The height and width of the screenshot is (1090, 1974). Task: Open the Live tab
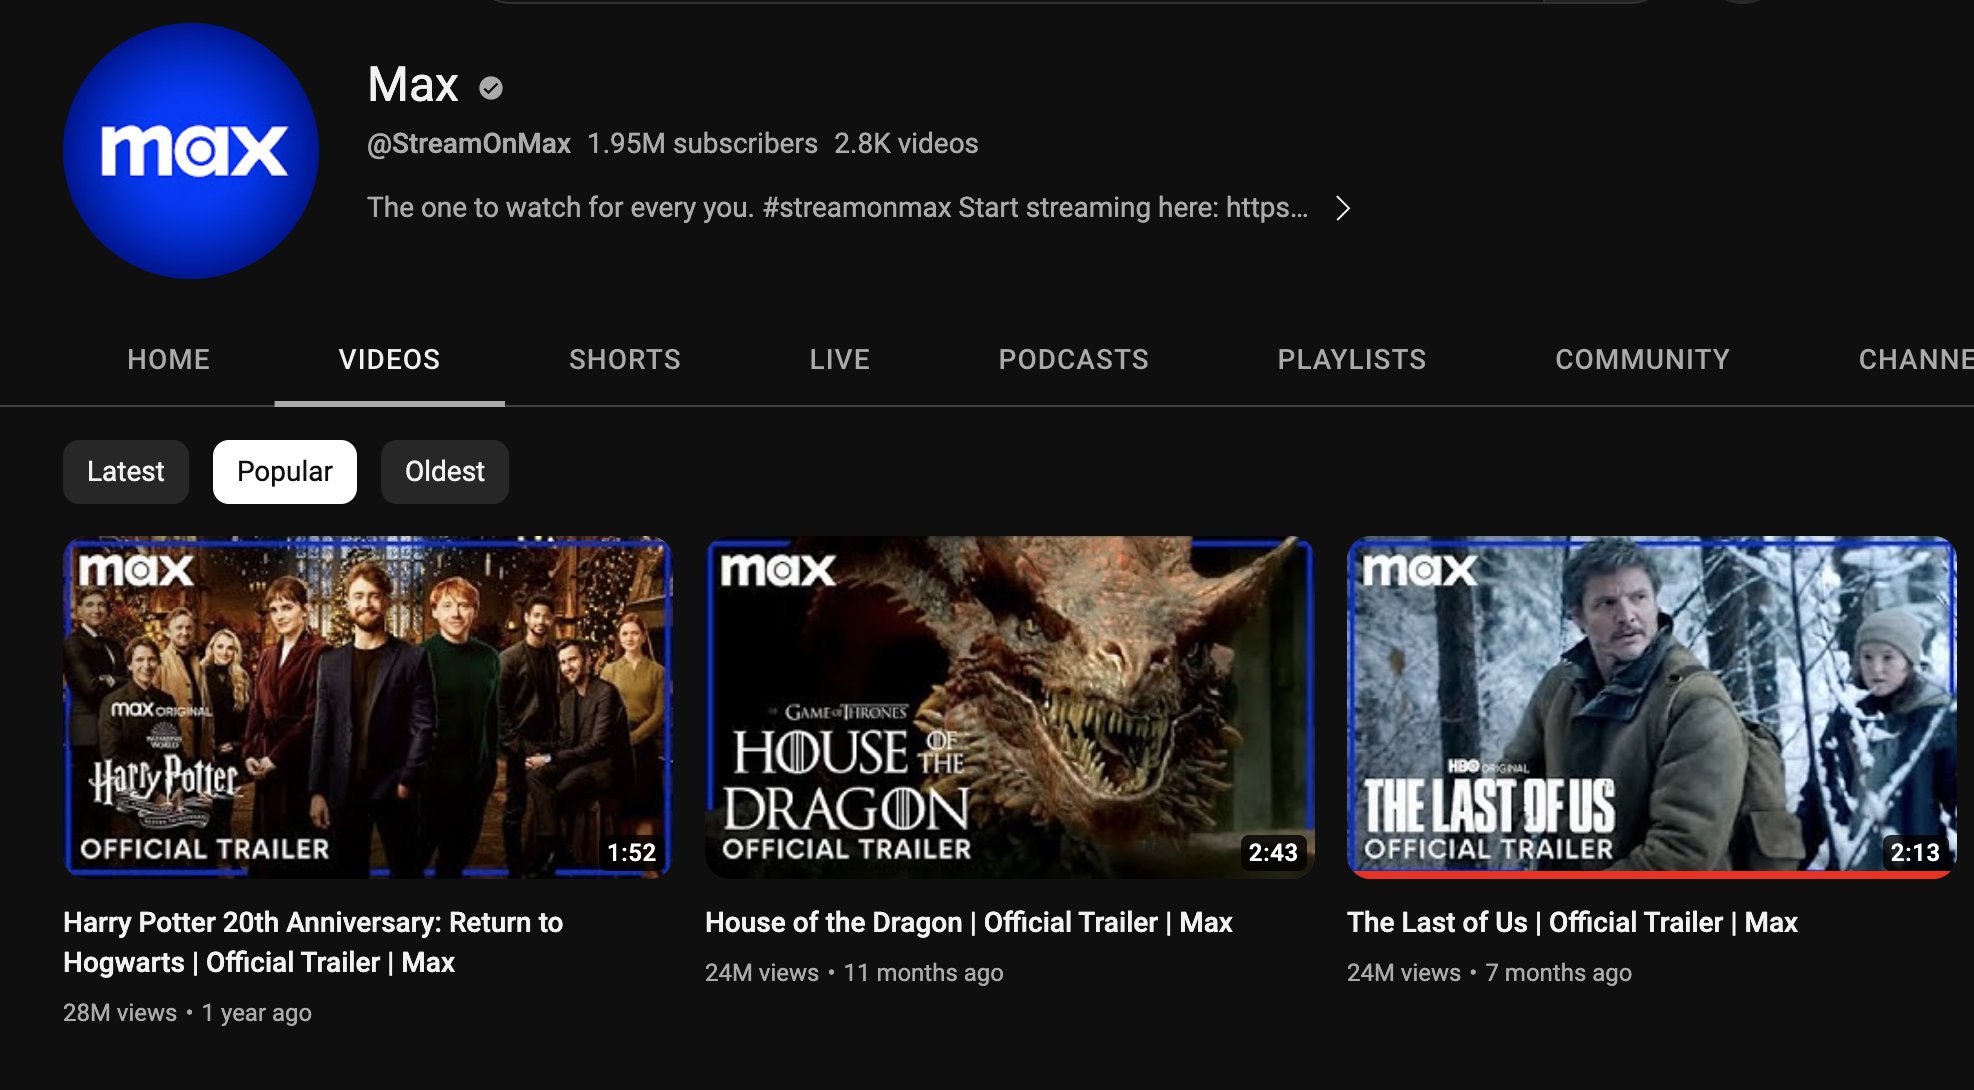(x=839, y=359)
